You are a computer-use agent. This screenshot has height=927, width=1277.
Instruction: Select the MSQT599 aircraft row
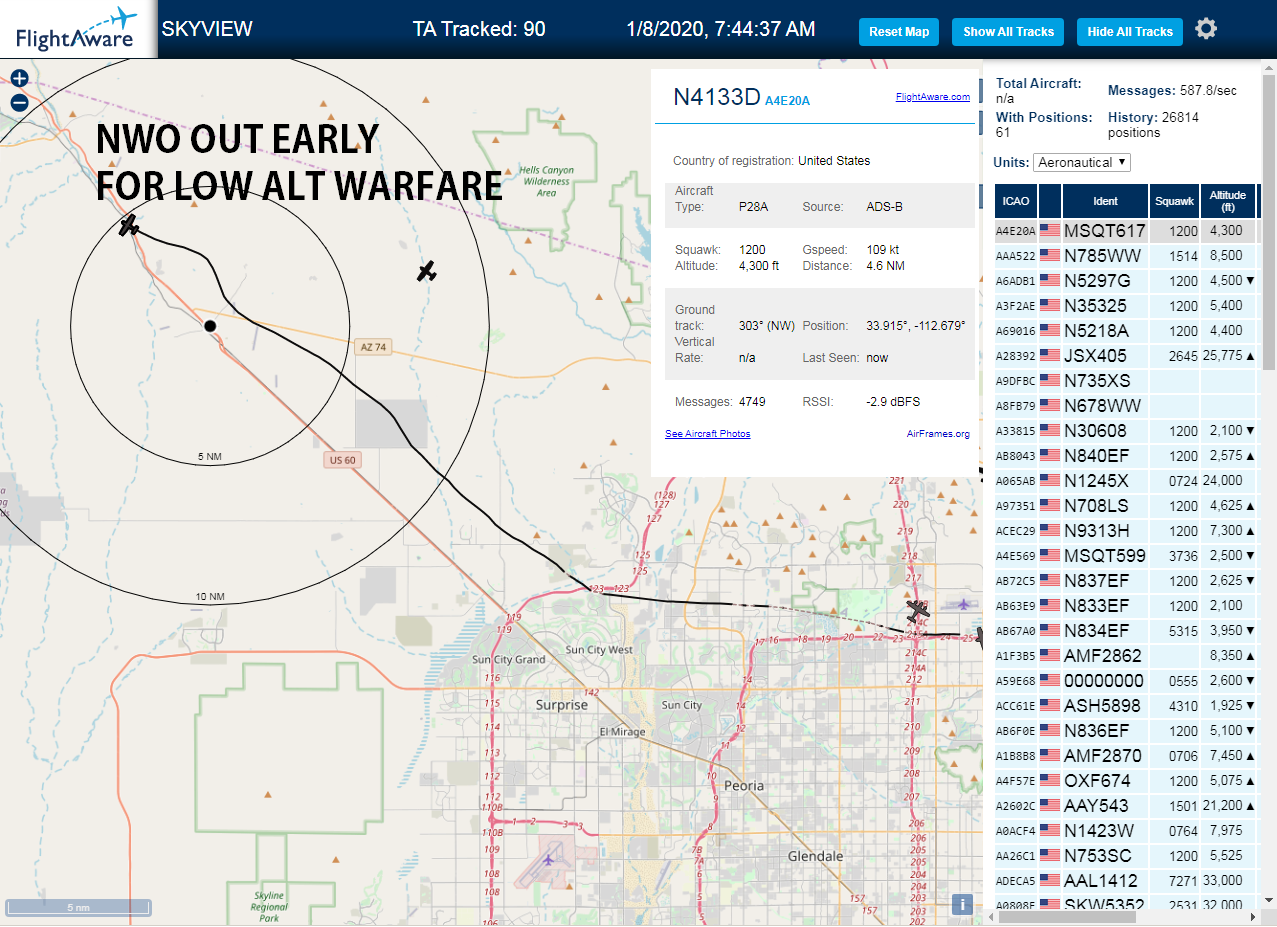1126,556
